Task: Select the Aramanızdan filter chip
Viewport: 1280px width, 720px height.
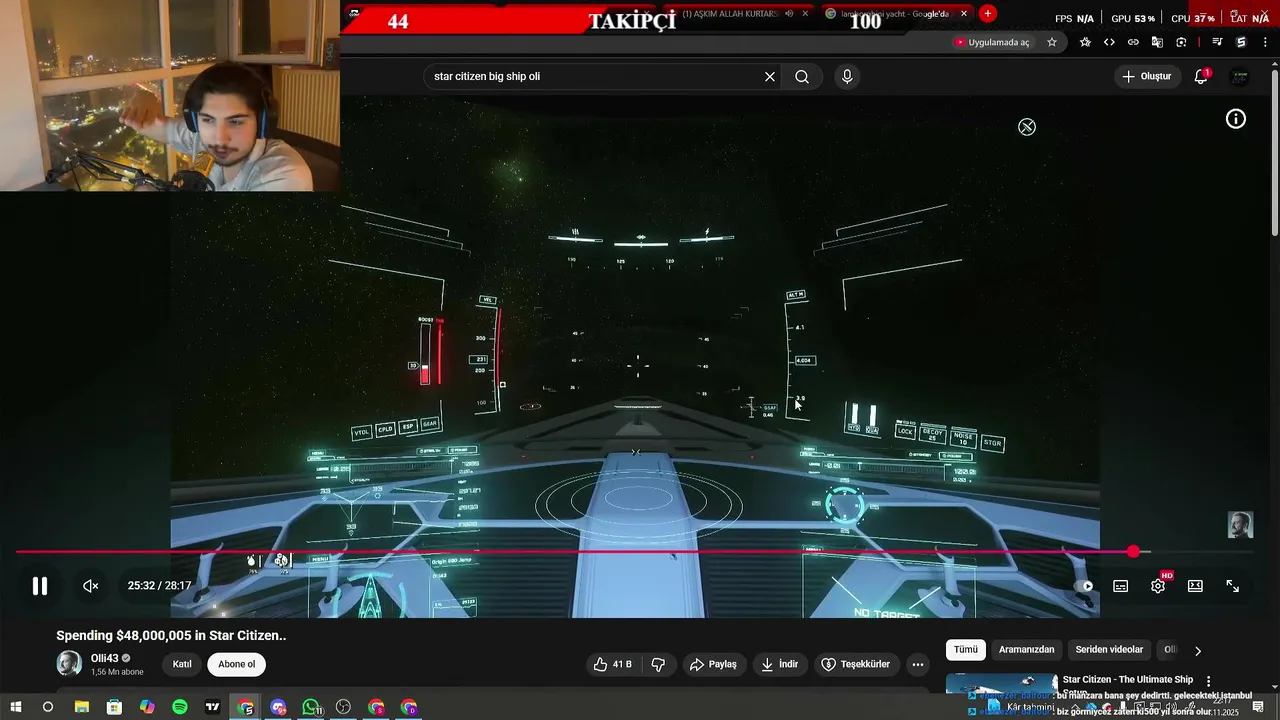Action: click(x=1027, y=650)
